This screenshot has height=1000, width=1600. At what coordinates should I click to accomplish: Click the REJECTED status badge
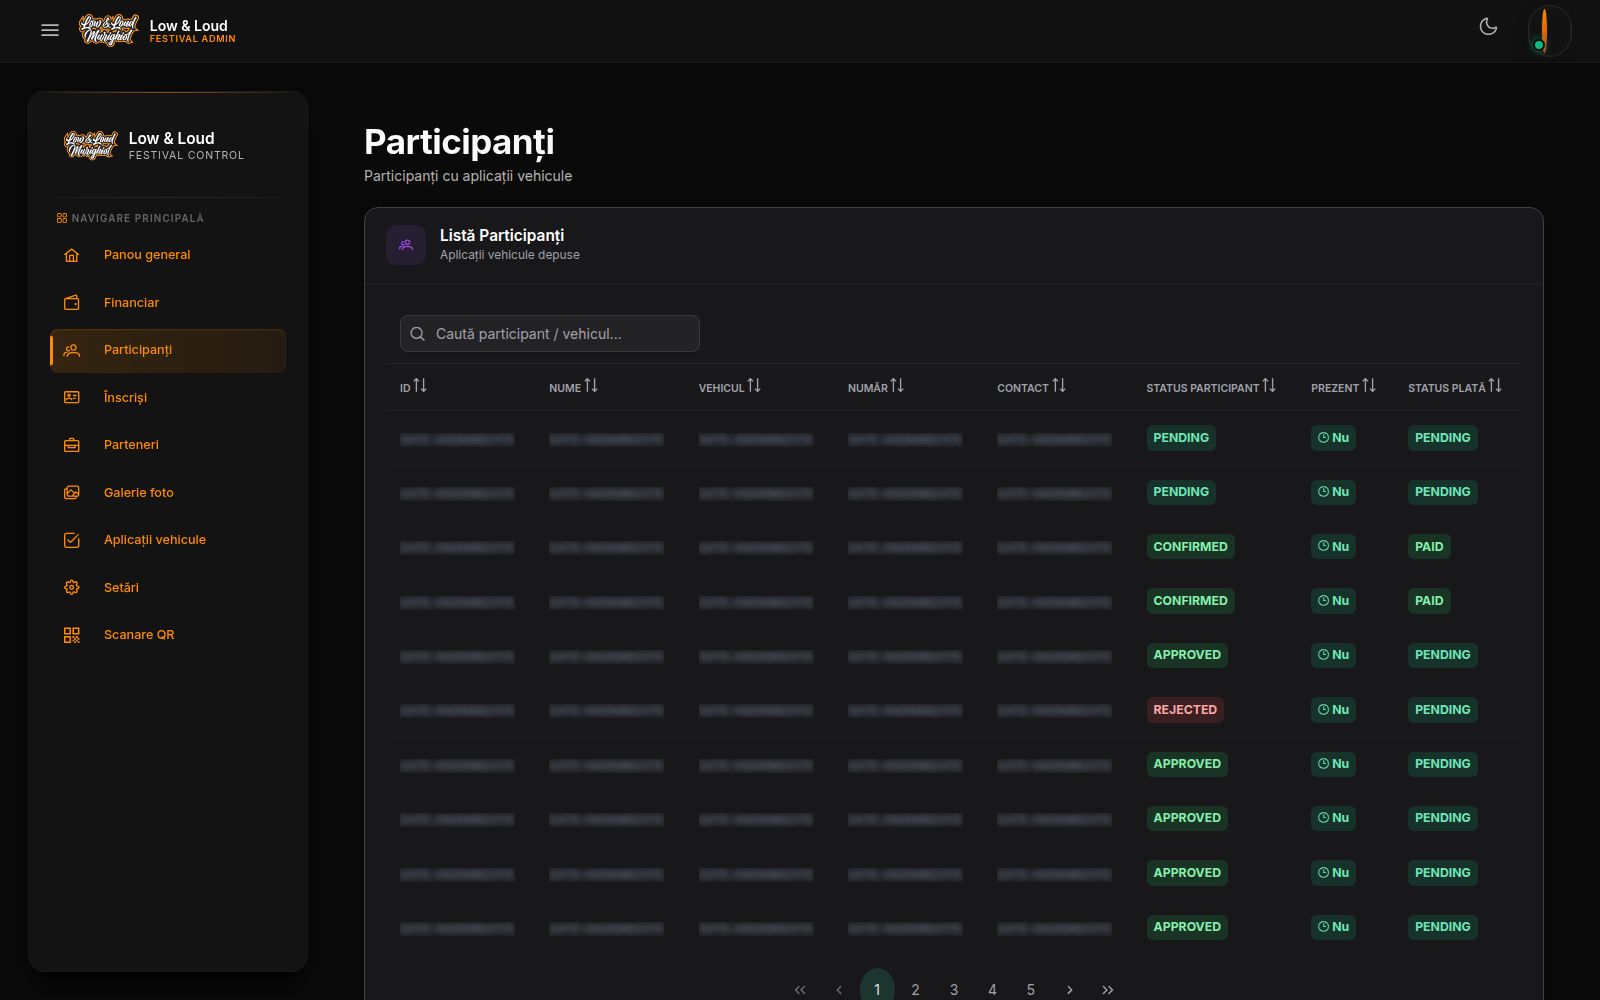point(1185,710)
